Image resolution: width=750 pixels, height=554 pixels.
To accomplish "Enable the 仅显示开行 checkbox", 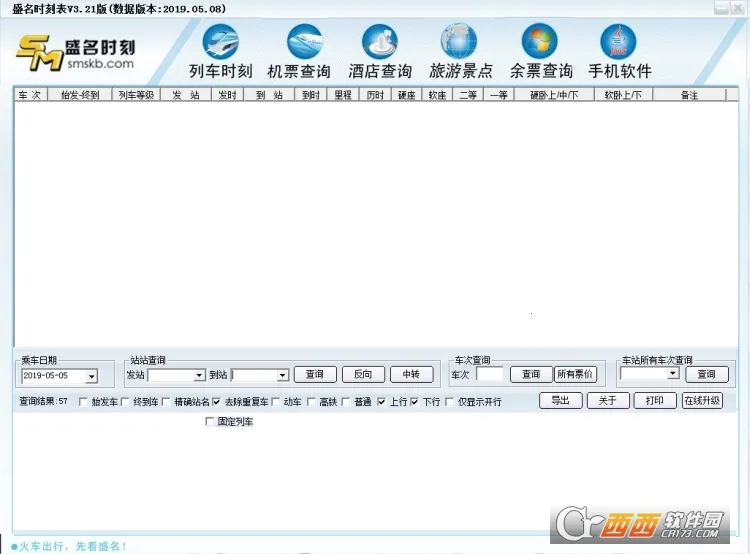I will [x=450, y=402].
